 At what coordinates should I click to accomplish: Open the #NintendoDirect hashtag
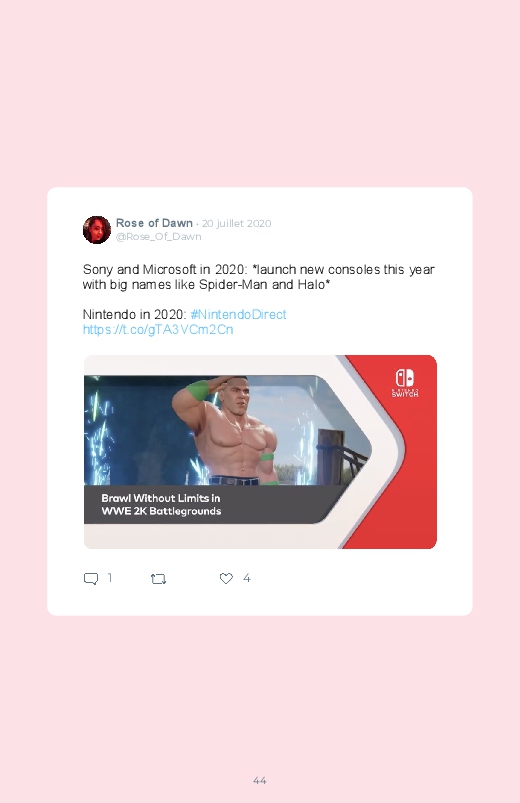(x=238, y=314)
